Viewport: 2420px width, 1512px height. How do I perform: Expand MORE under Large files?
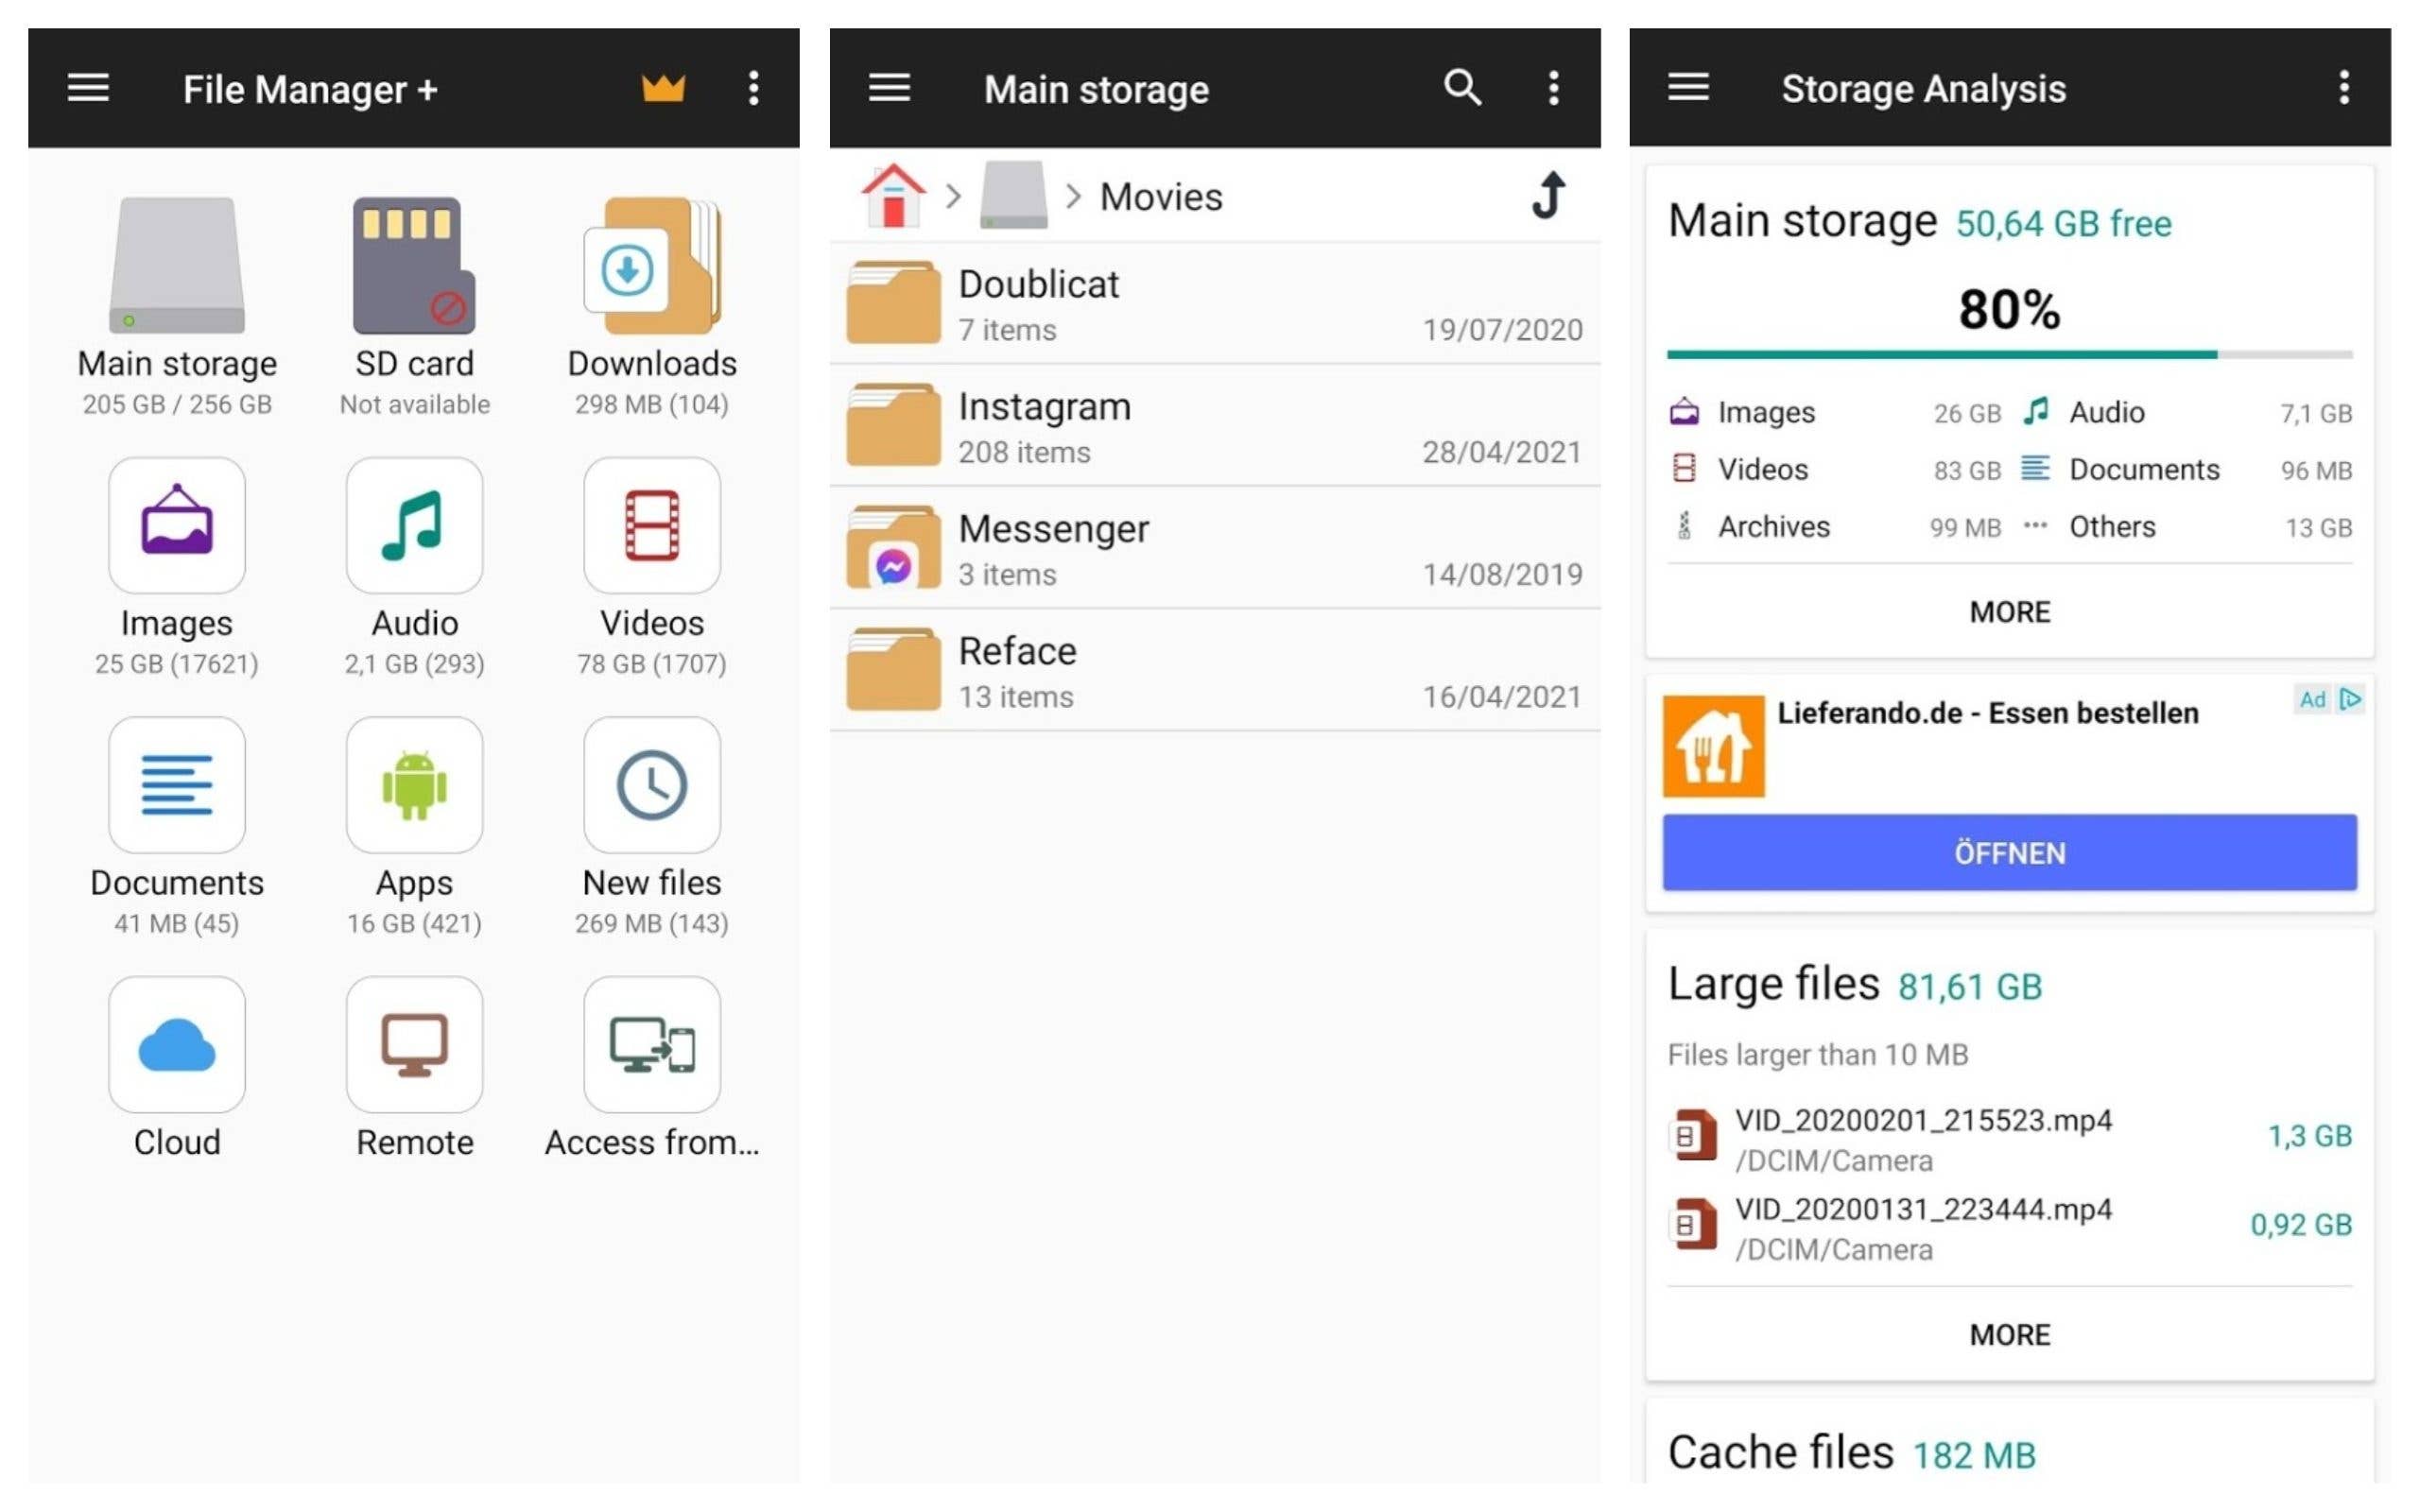pyautogui.click(x=2008, y=1334)
